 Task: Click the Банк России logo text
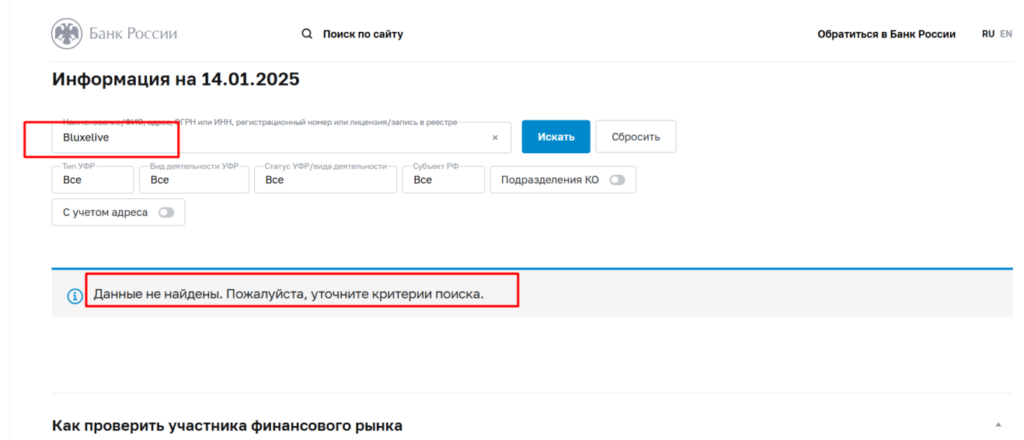click(133, 34)
